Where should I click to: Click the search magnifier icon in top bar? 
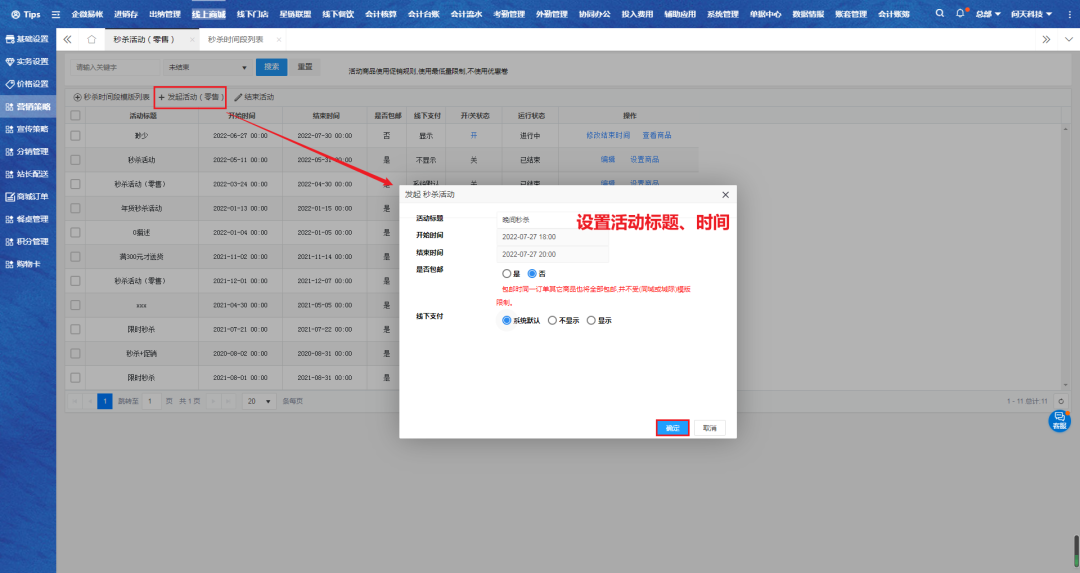(940, 14)
